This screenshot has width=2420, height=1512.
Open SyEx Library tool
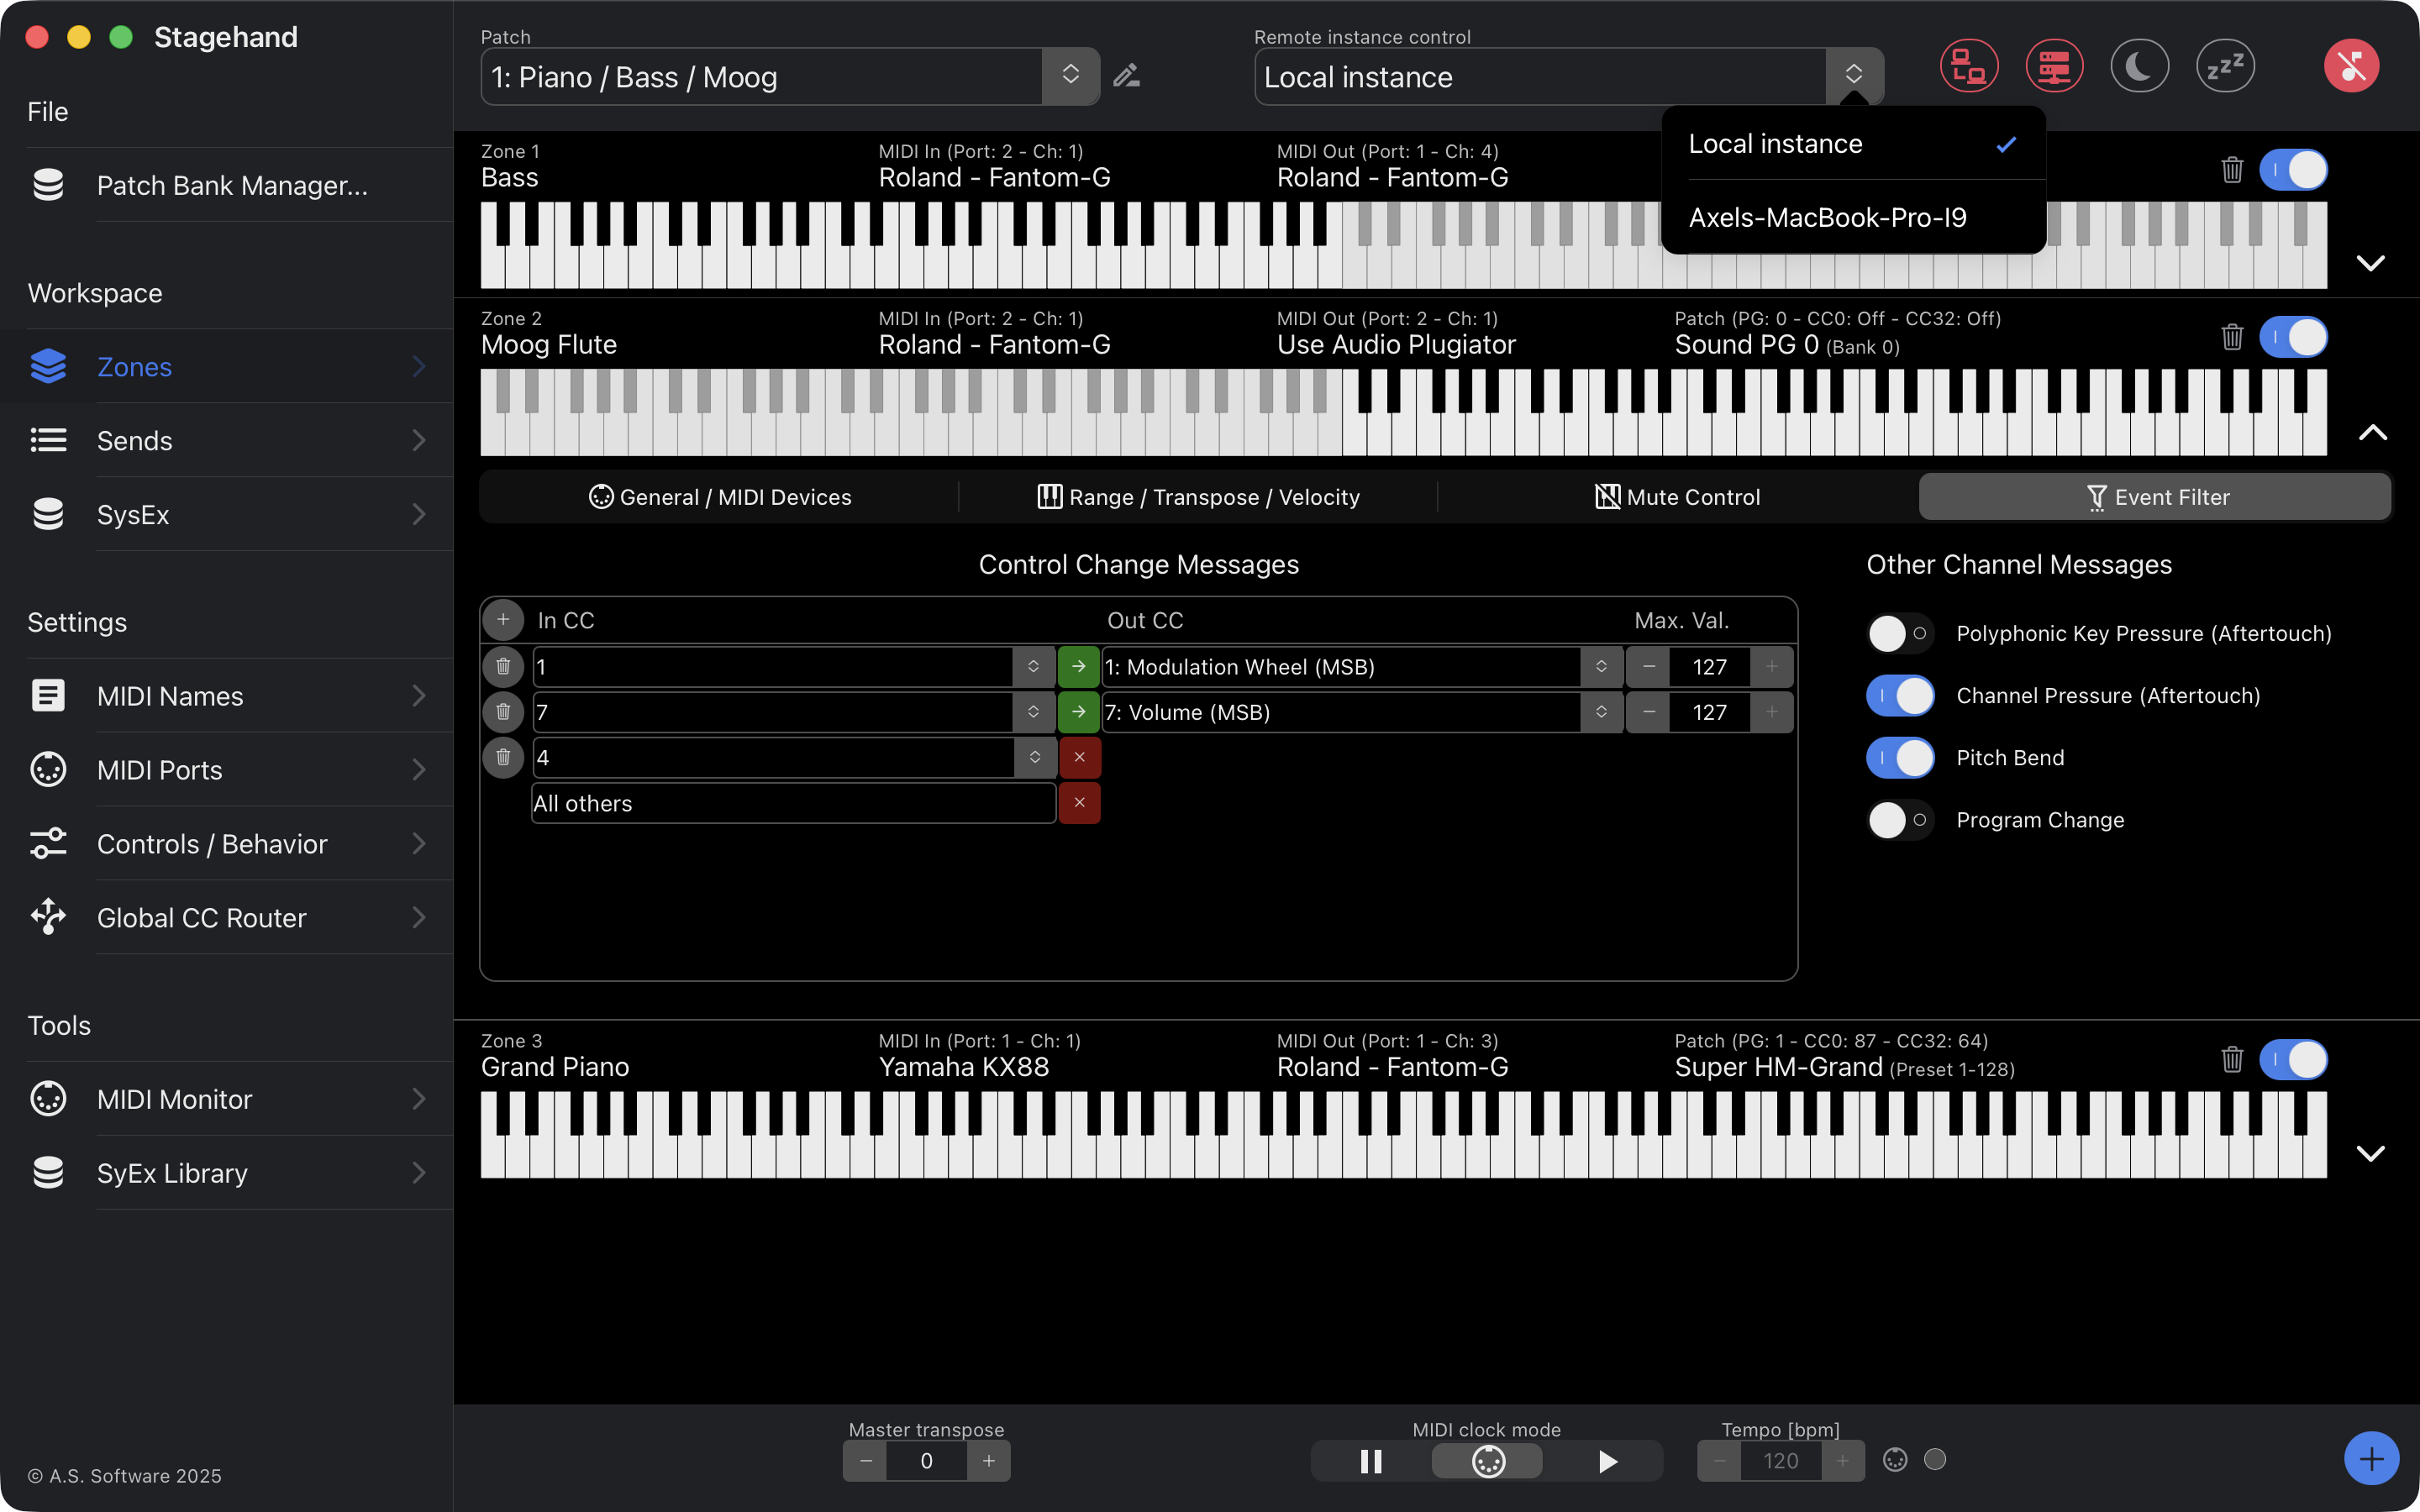[x=226, y=1172]
